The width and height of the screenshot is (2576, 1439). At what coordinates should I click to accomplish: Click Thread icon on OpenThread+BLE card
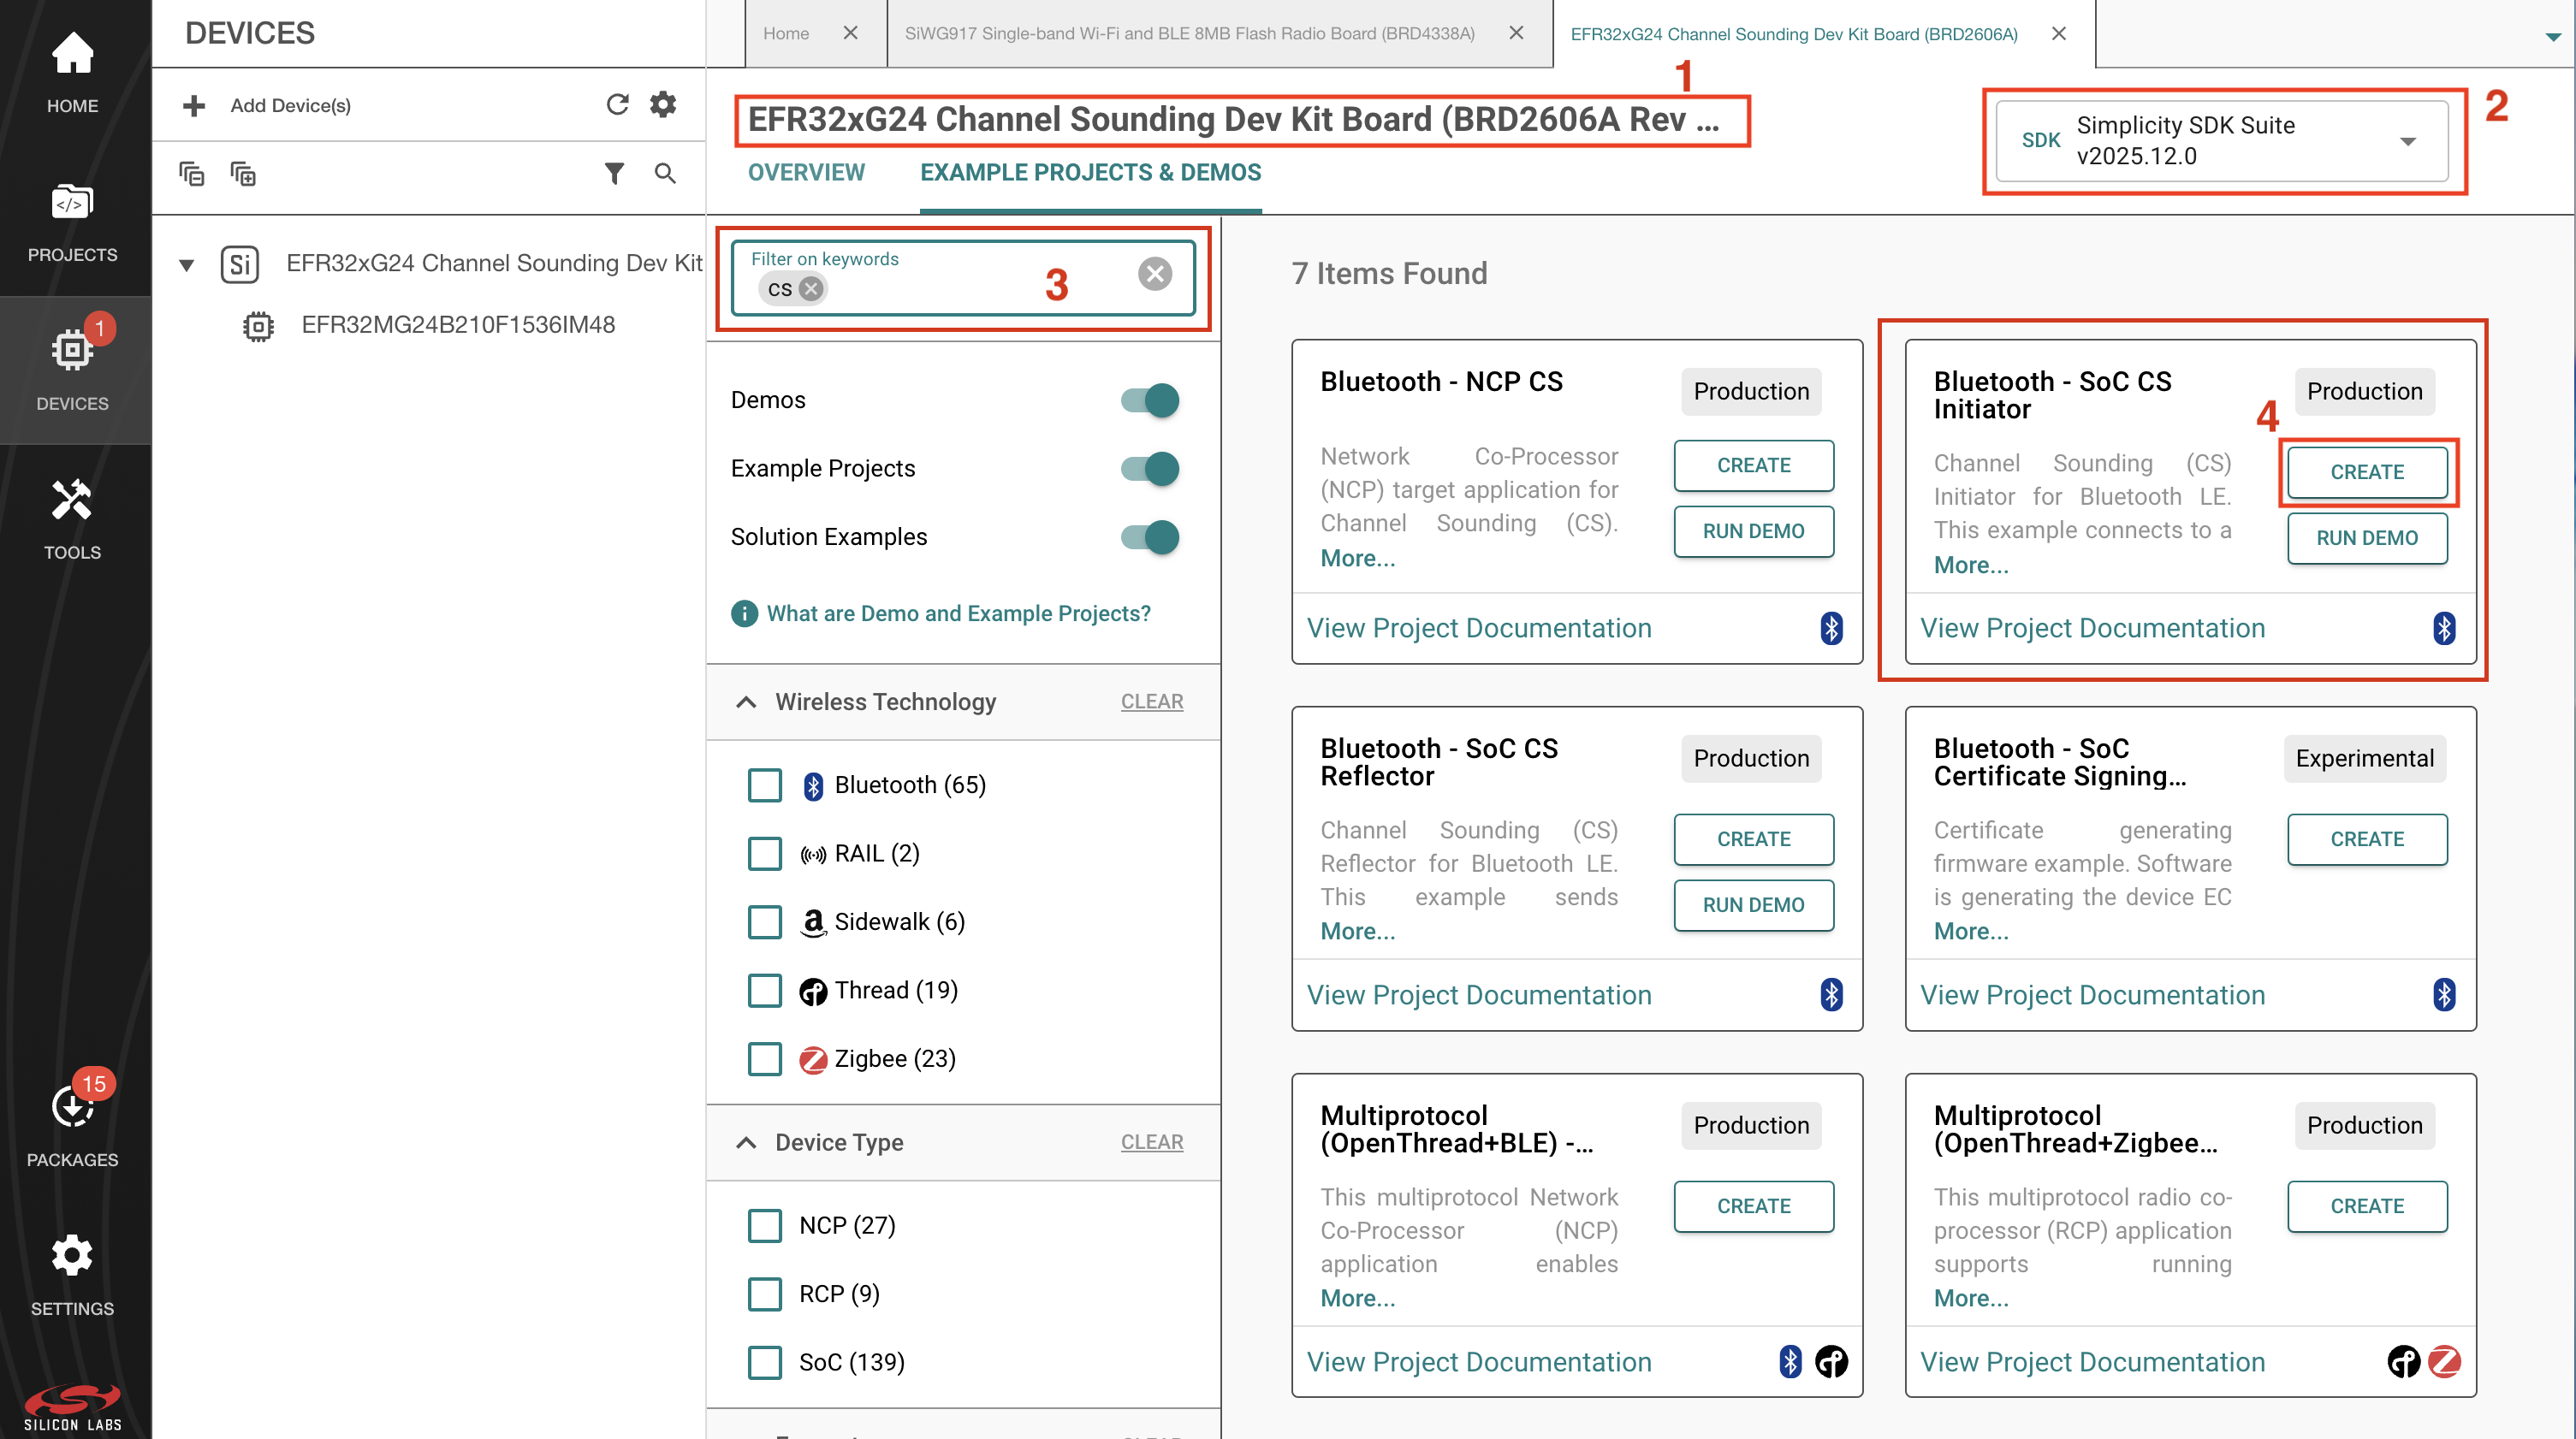[1831, 1362]
